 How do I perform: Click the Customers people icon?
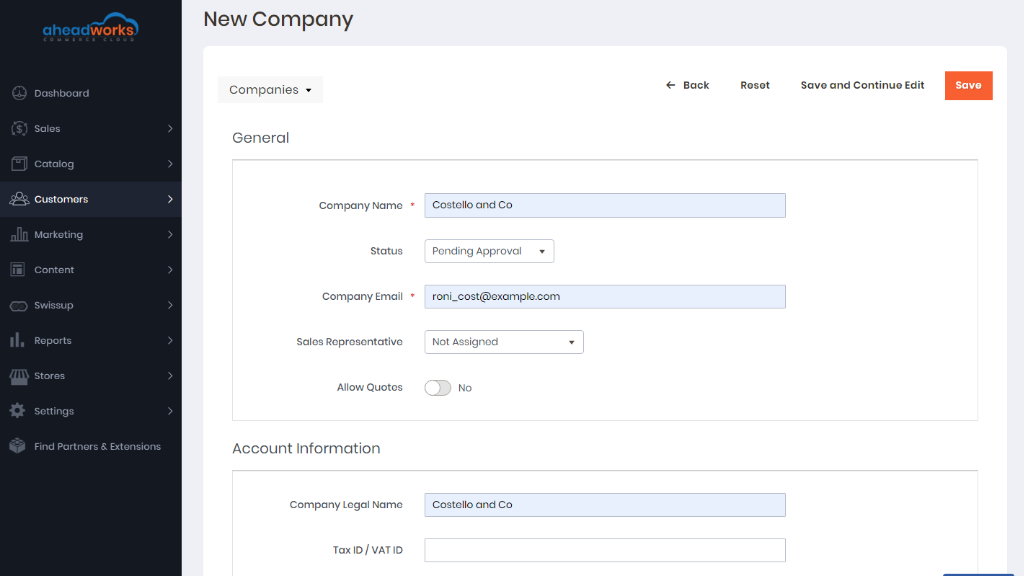point(19,199)
